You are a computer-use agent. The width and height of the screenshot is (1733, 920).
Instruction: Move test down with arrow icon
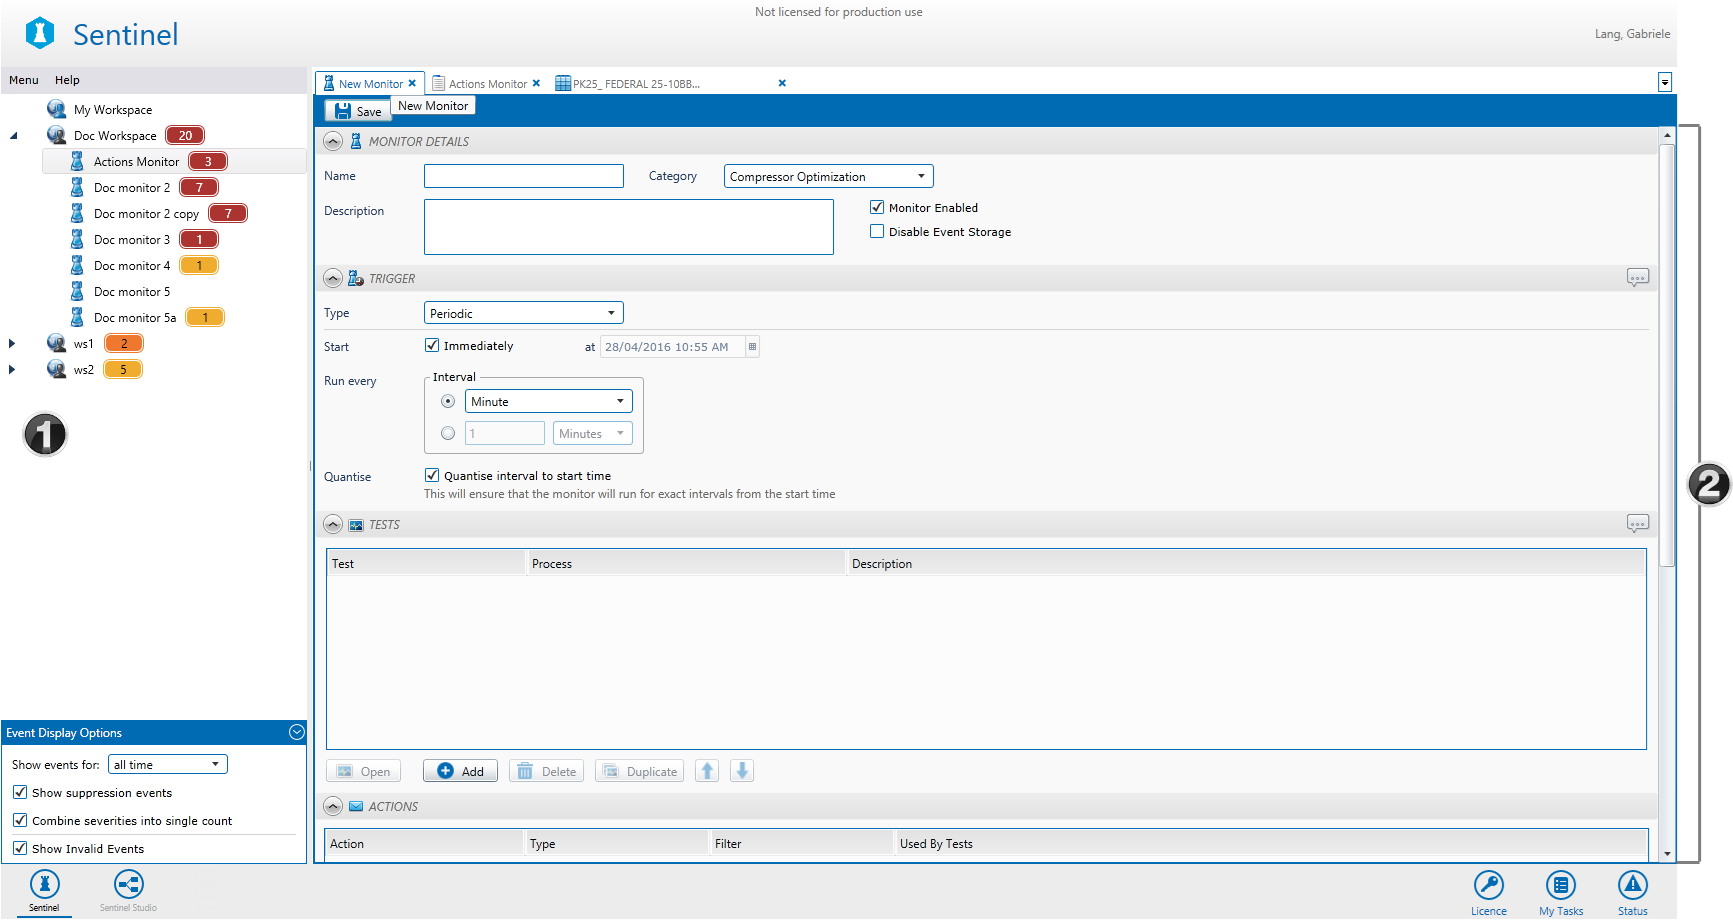pyautogui.click(x=742, y=771)
